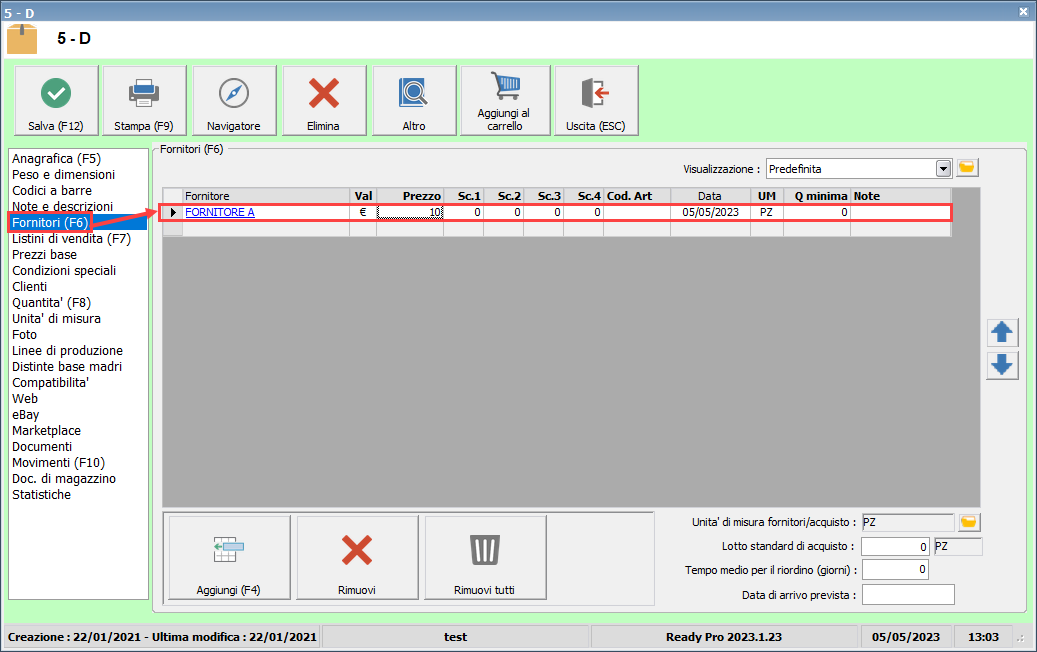Click Uscita (ESC) exit button

coord(597,101)
